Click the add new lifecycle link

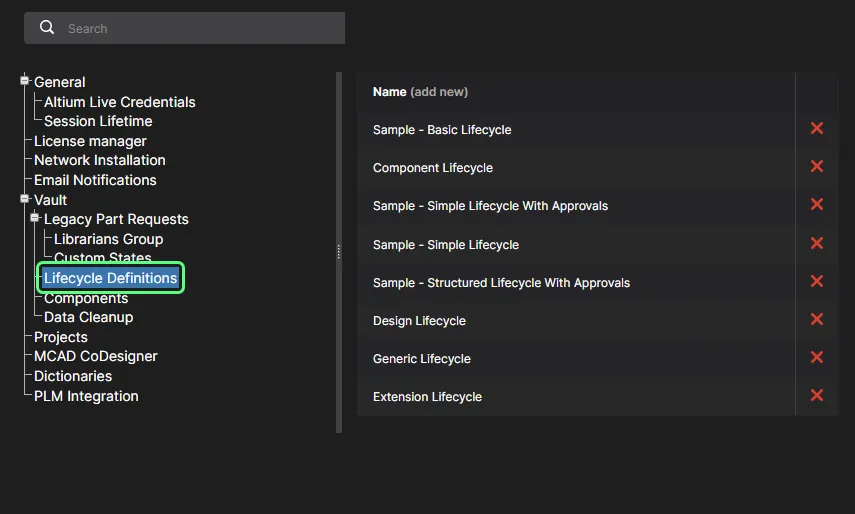[x=439, y=92]
